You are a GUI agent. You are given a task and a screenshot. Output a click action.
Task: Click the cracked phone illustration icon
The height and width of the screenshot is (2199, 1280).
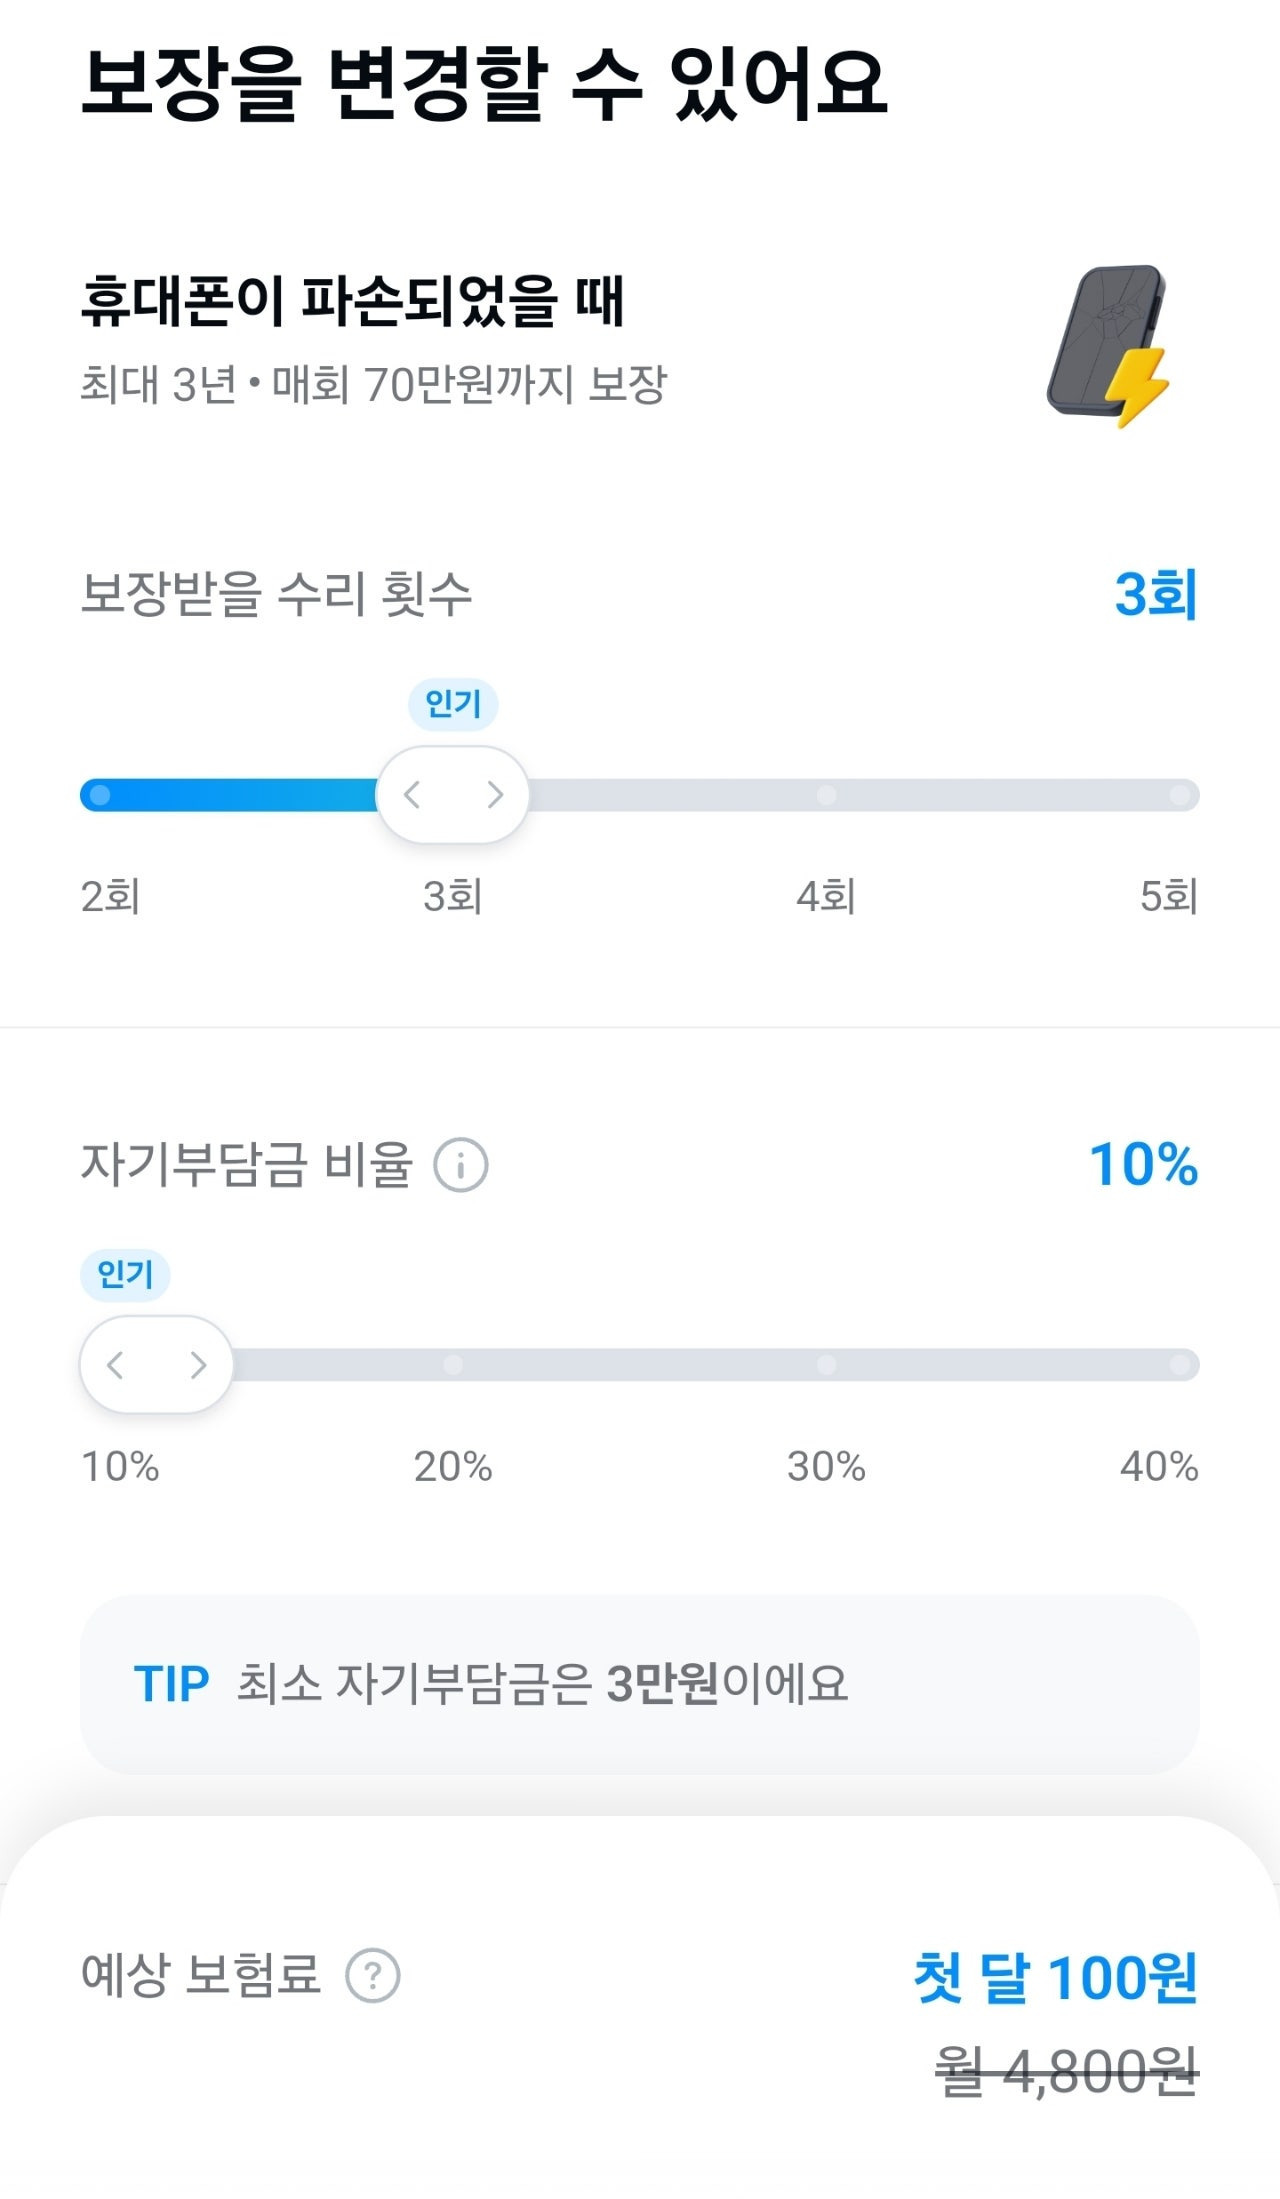1108,345
